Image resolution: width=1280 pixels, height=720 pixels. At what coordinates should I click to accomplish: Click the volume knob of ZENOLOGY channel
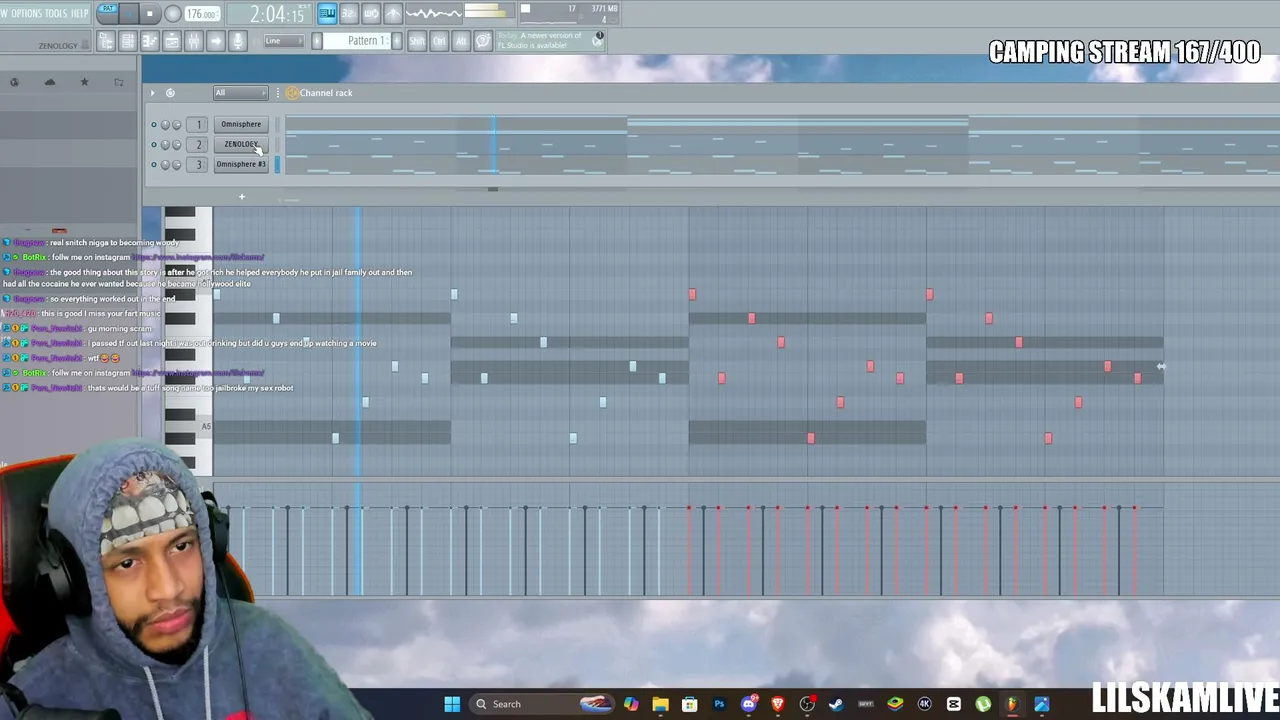click(x=176, y=145)
